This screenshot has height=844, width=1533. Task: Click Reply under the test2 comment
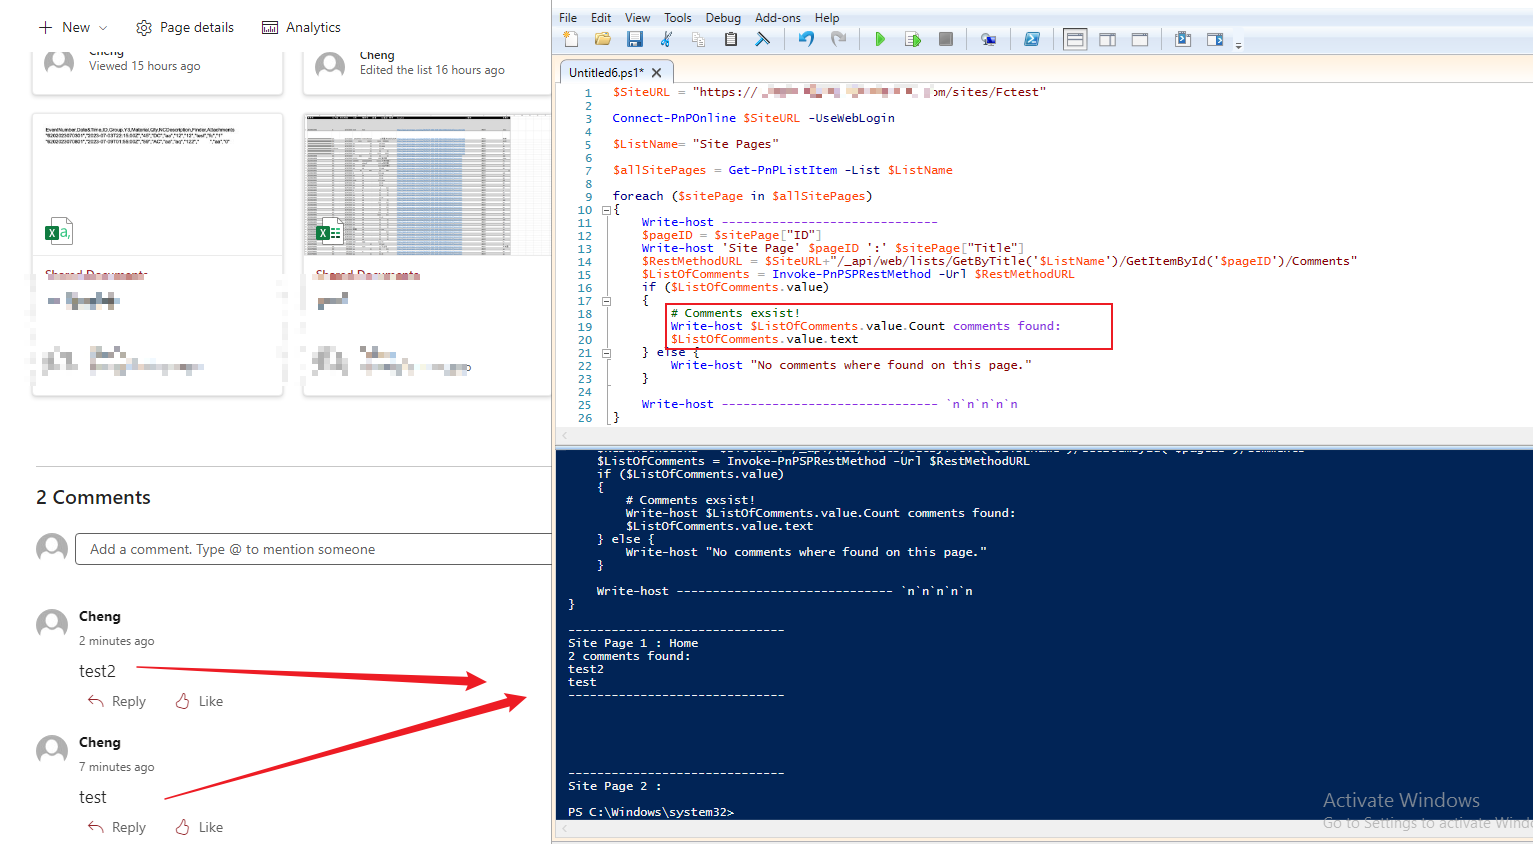(x=117, y=701)
